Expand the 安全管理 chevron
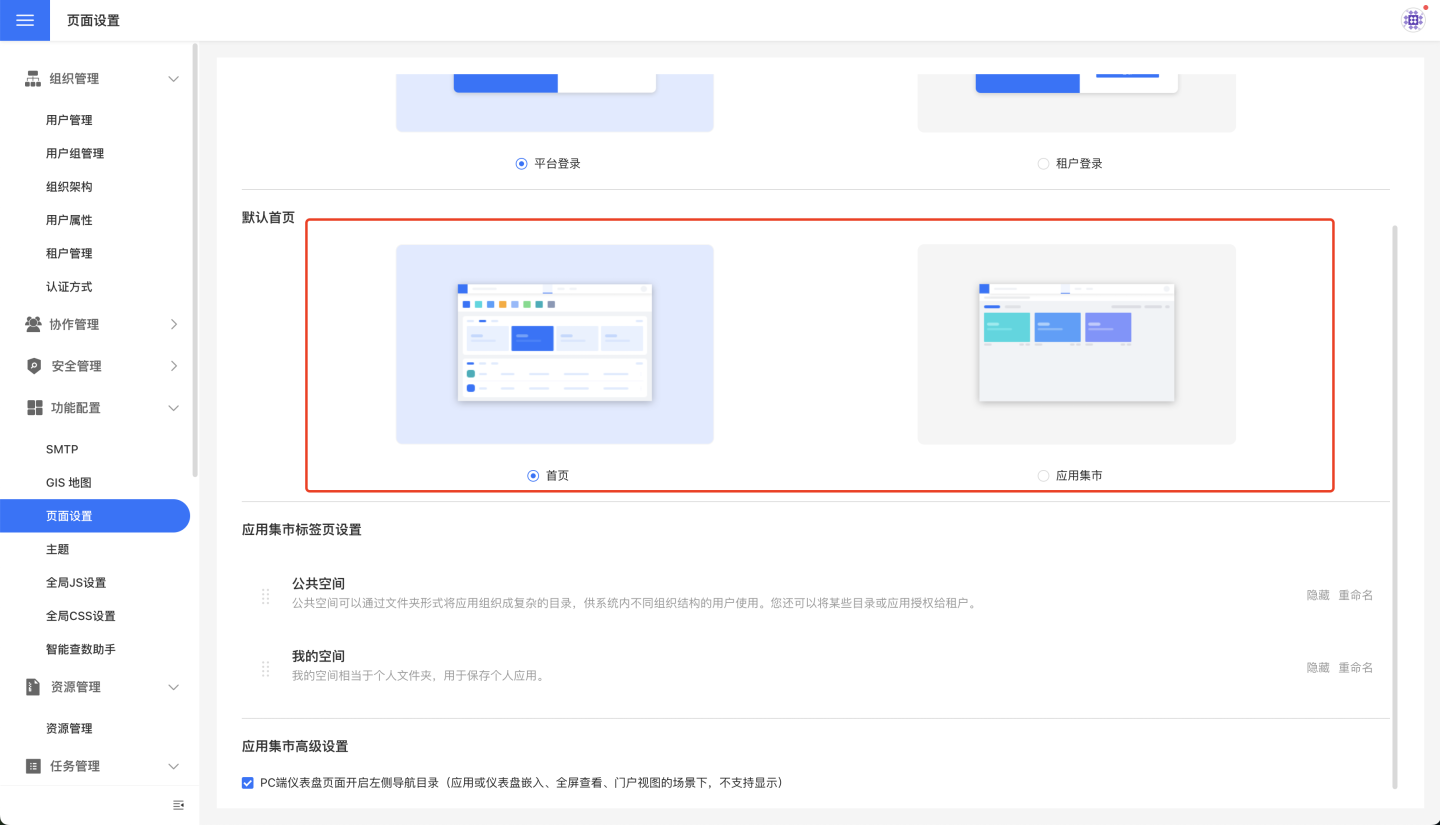Screen dimensions: 1440x825 click(x=174, y=366)
